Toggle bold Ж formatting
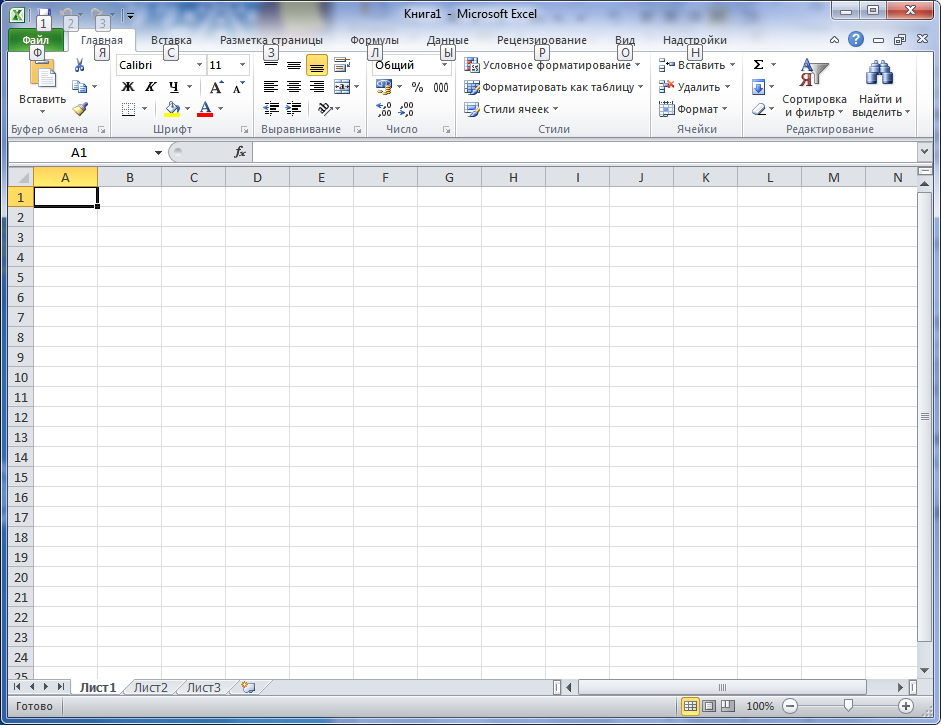941x725 pixels. pyautogui.click(x=128, y=87)
